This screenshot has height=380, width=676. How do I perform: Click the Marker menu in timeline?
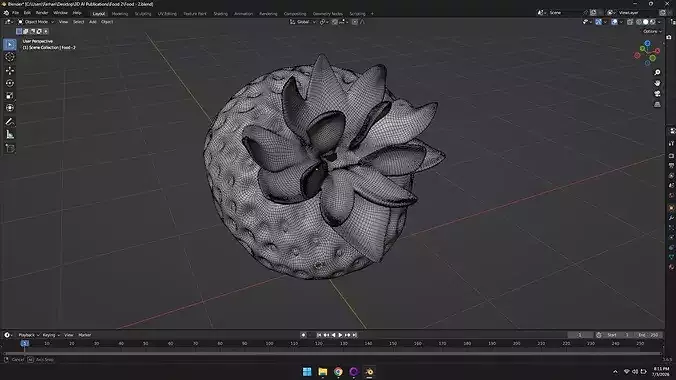click(x=84, y=335)
